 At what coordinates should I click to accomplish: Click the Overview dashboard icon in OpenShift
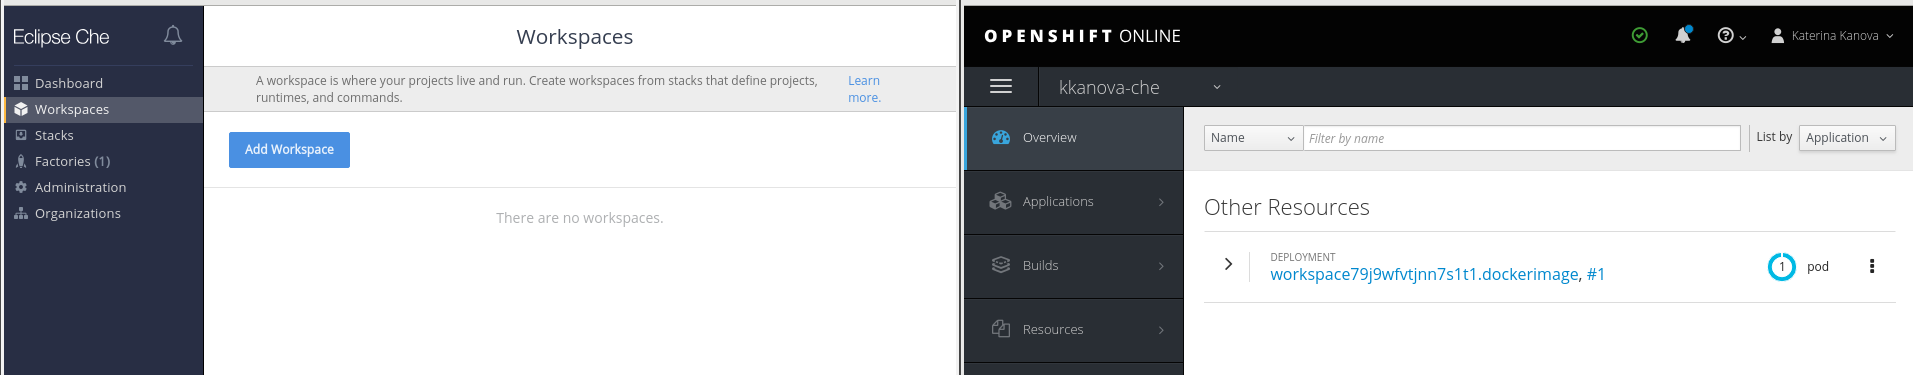[1001, 138]
